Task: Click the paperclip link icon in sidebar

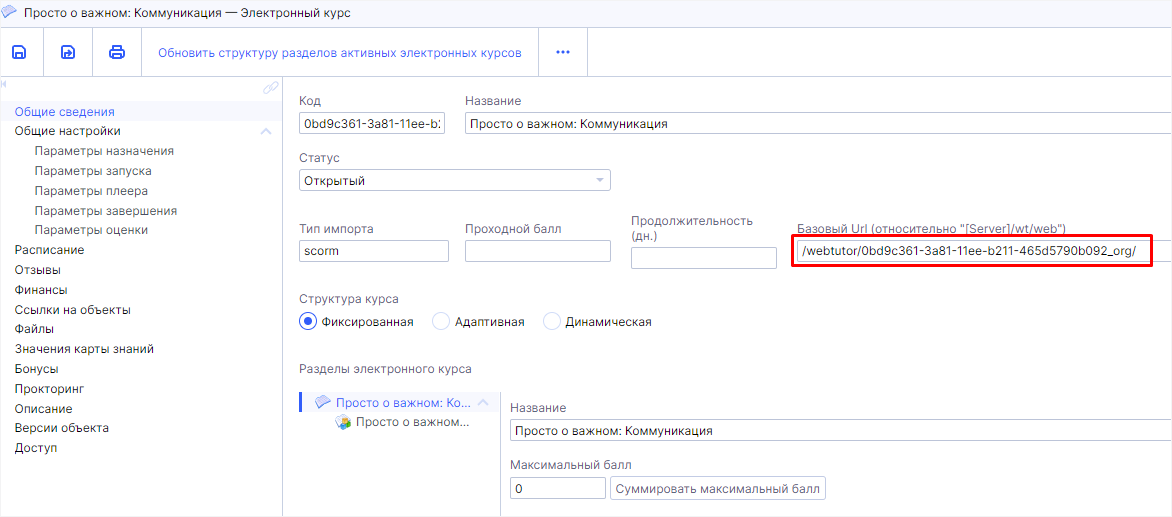Action: (x=271, y=88)
